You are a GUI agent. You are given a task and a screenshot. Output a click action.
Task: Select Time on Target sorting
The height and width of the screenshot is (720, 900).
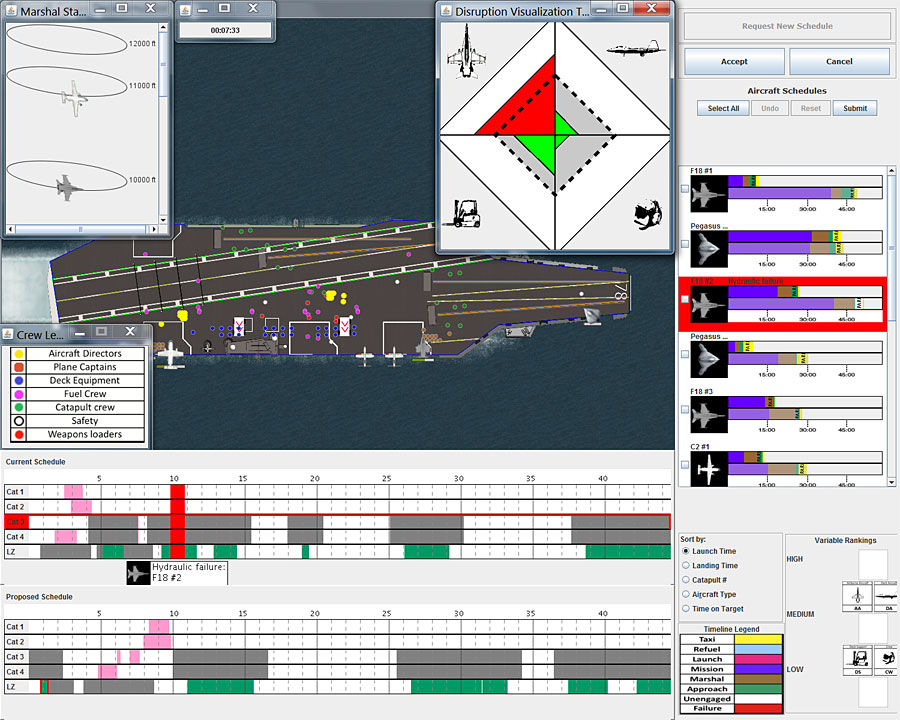[x=685, y=608]
